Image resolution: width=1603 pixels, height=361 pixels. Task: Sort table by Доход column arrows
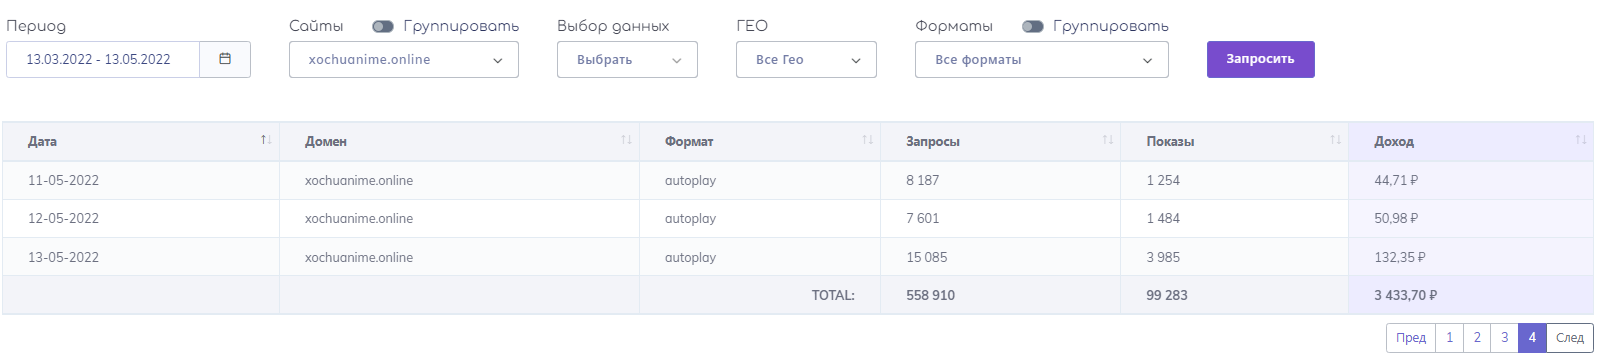click(1580, 140)
